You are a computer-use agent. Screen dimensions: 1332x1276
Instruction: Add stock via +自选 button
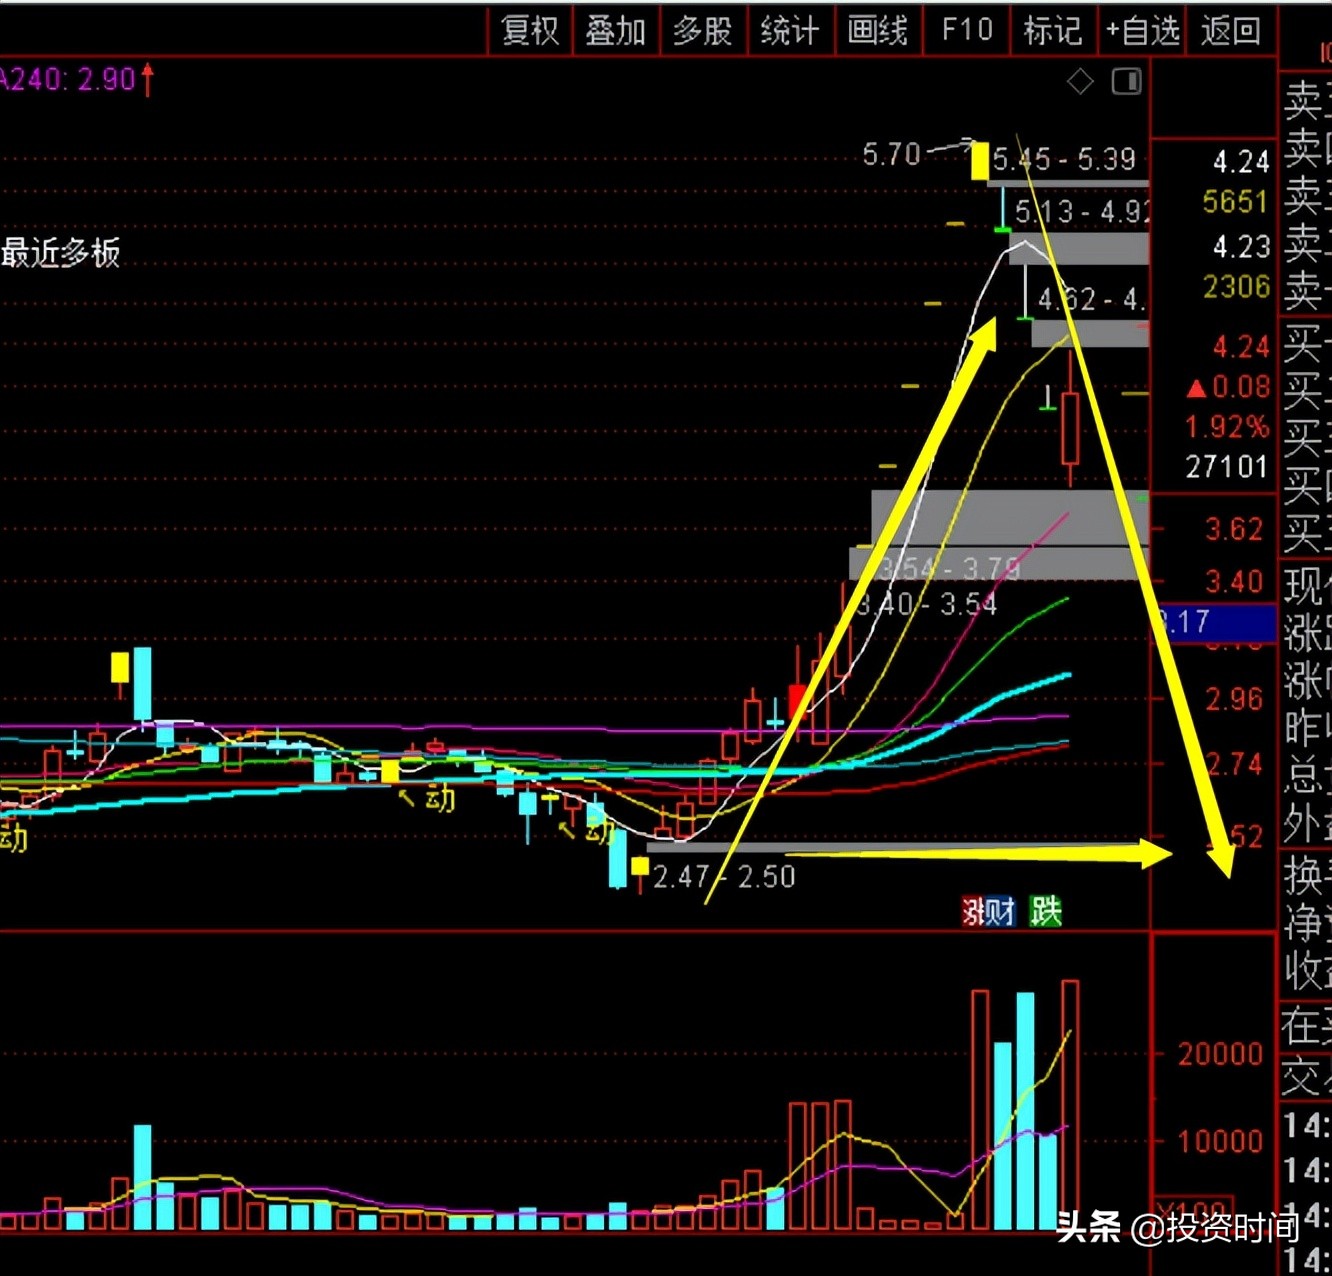pos(1142,31)
